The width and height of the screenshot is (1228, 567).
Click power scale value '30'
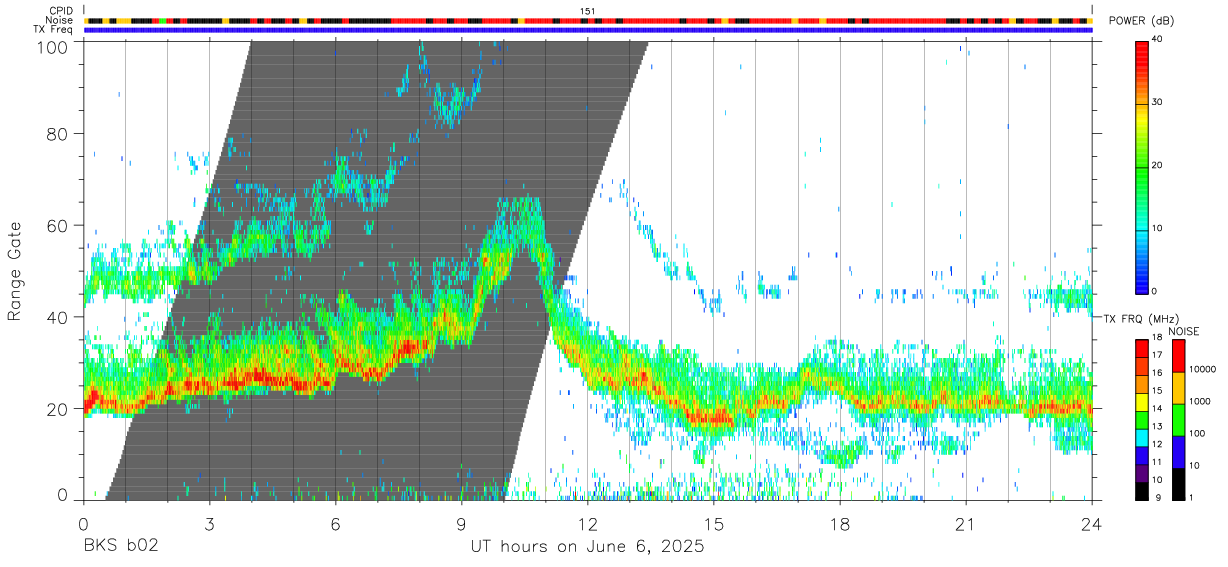click(x=1157, y=102)
